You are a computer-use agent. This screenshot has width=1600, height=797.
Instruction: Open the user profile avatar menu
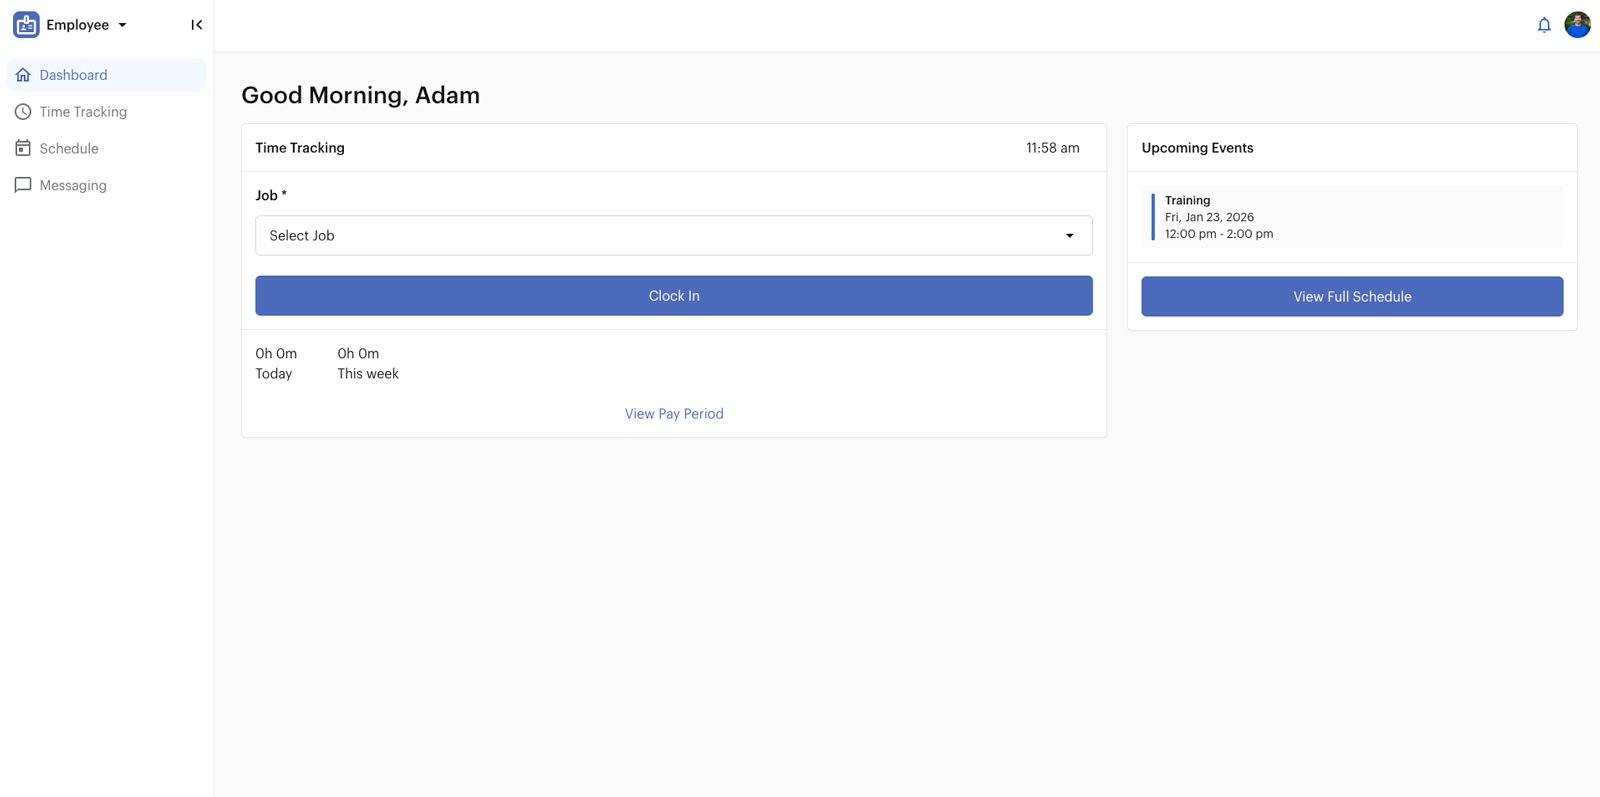point(1577,25)
